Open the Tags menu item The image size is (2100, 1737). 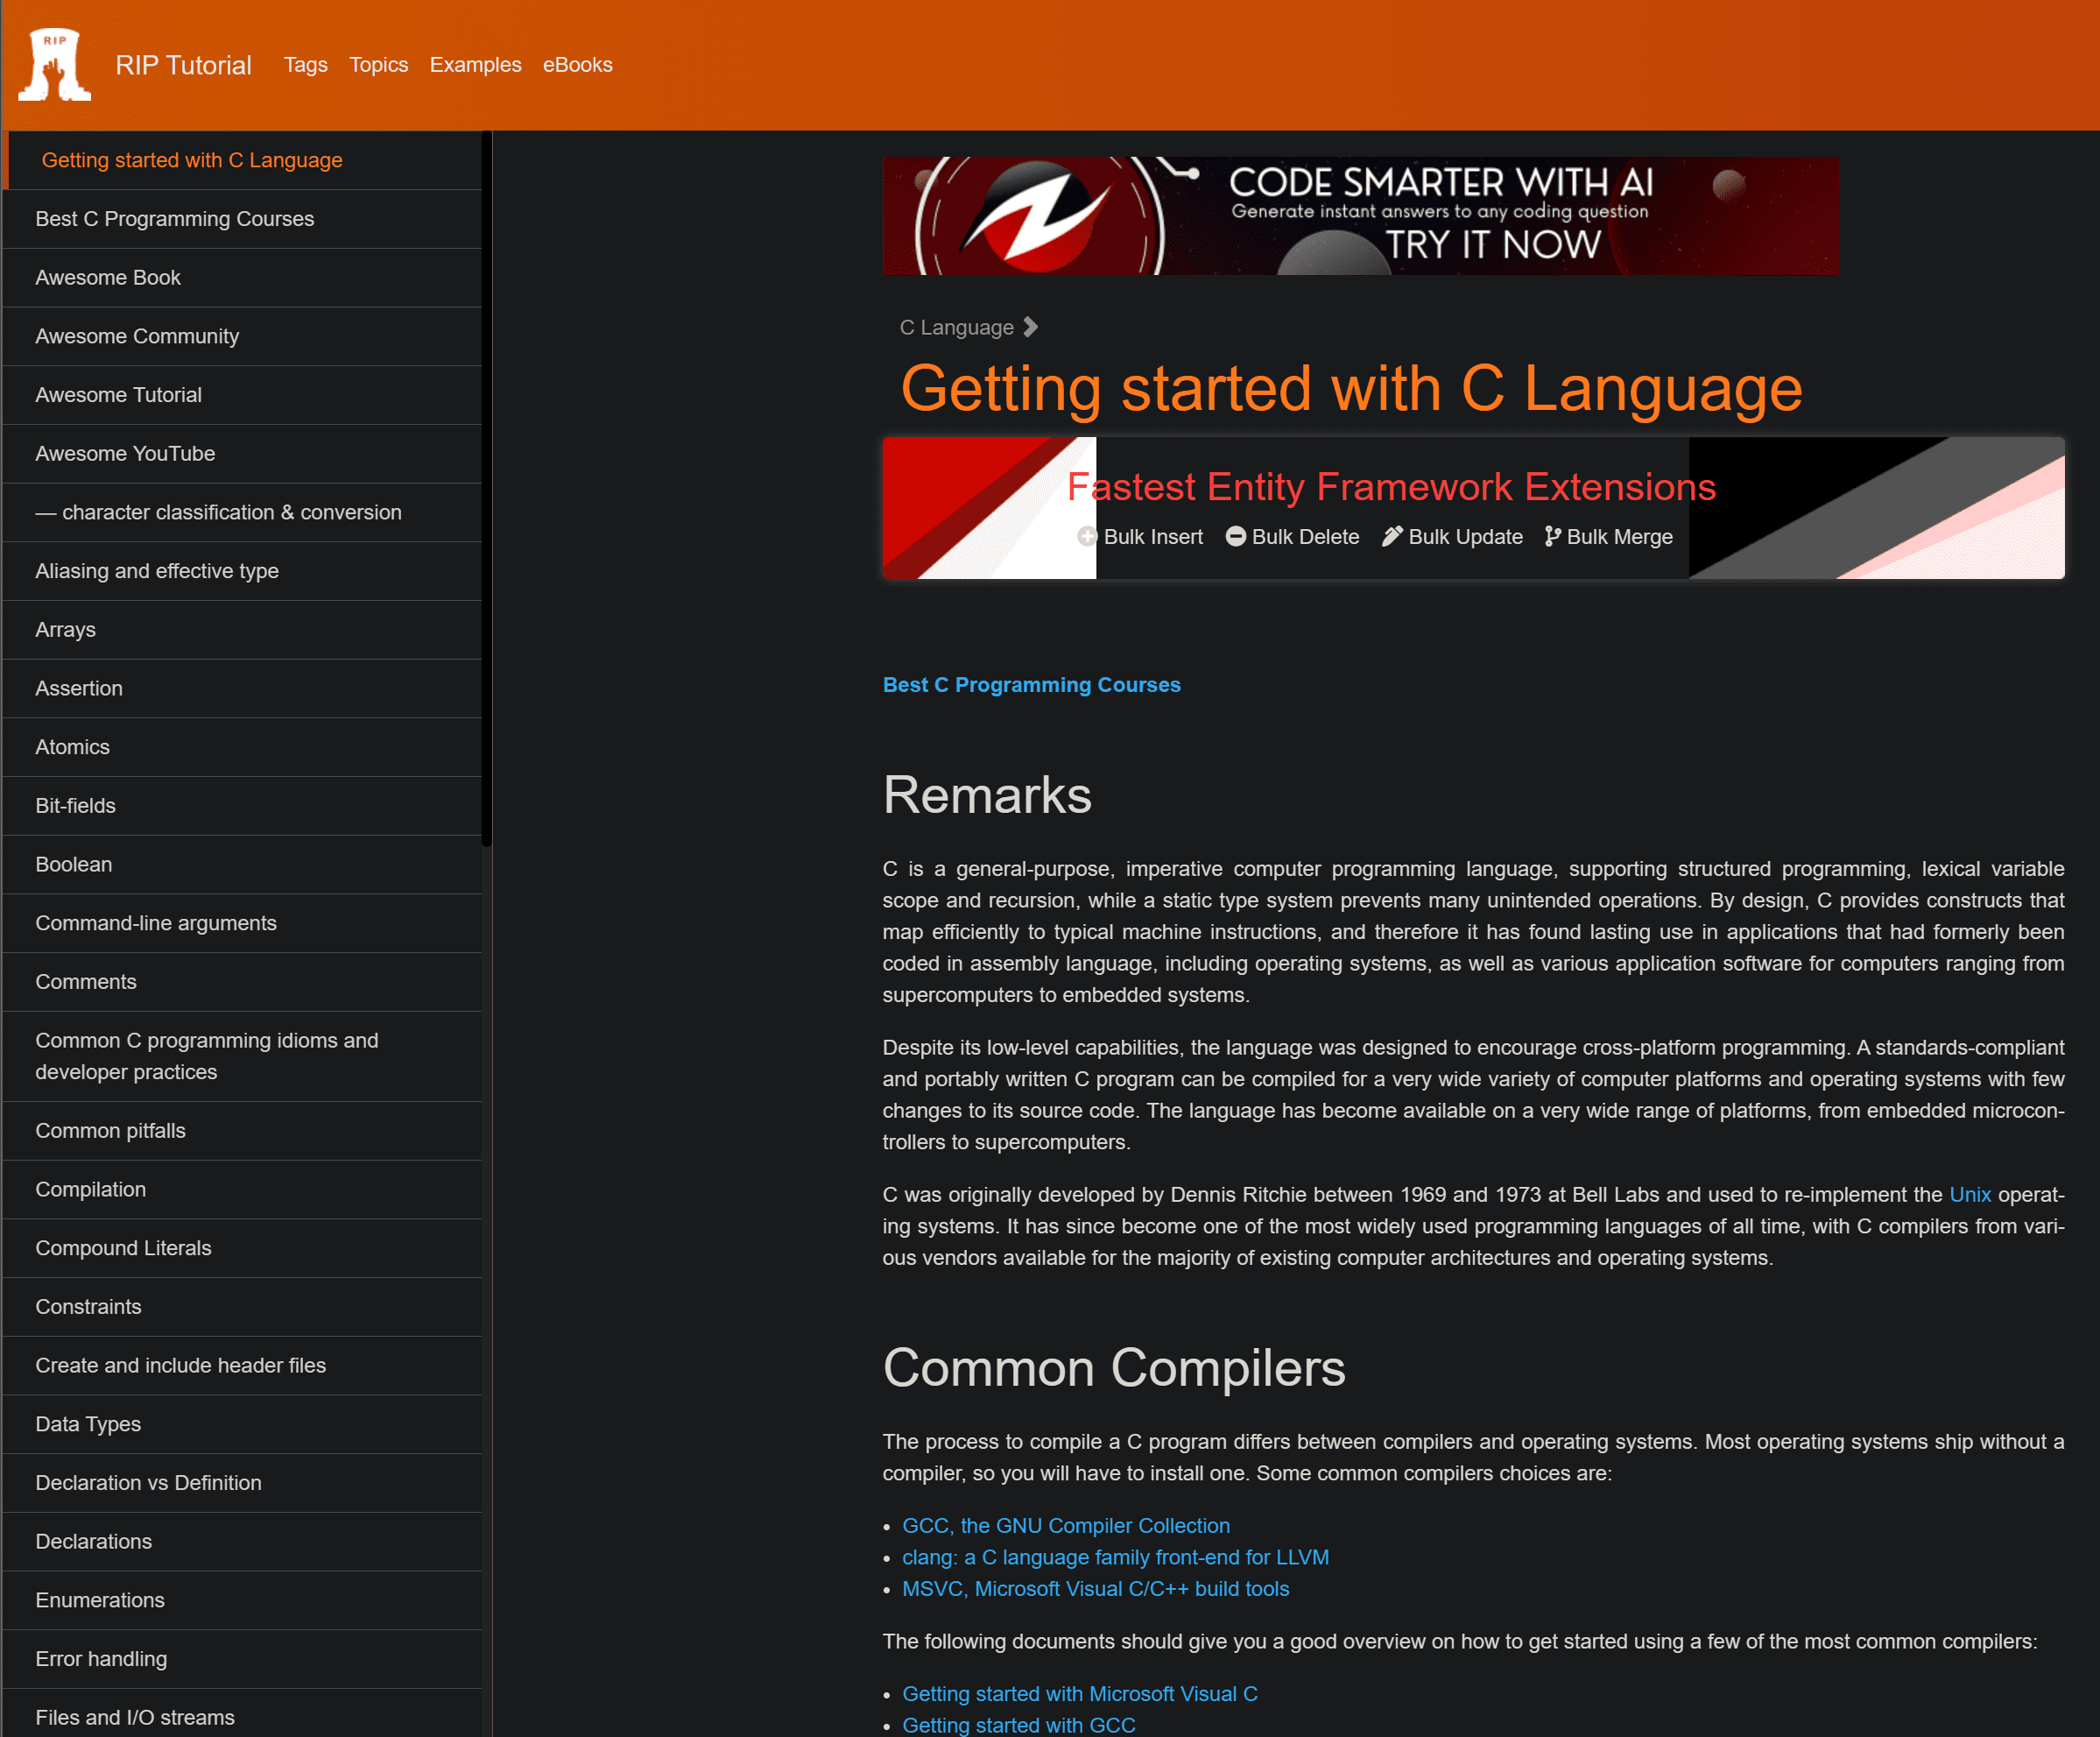coord(305,65)
